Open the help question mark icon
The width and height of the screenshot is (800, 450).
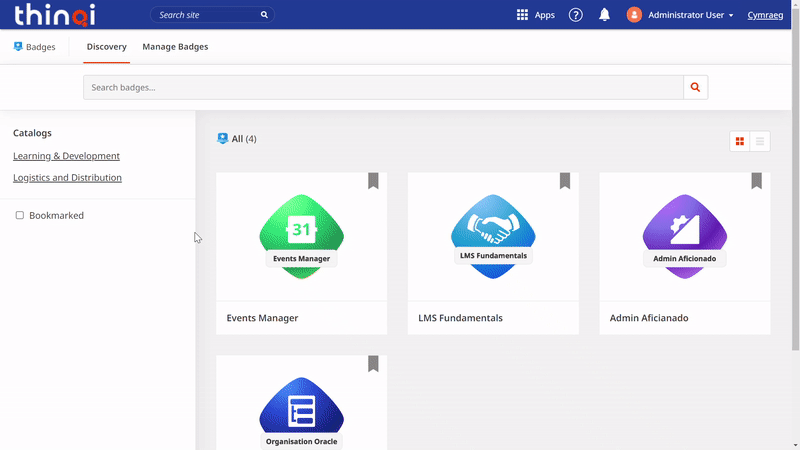576,15
